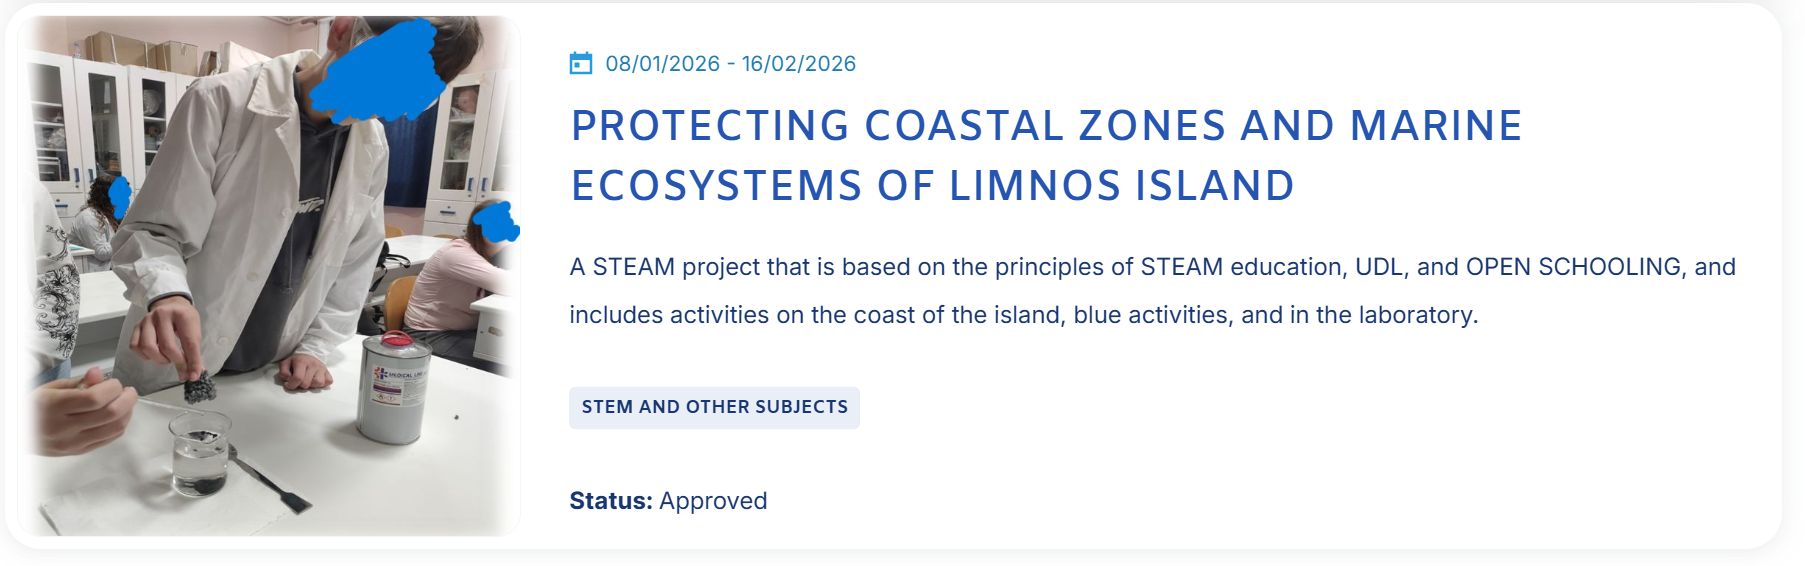Select the STEM AND OTHER SUBJECTS tag
The width and height of the screenshot is (1805, 566).
point(714,407)
